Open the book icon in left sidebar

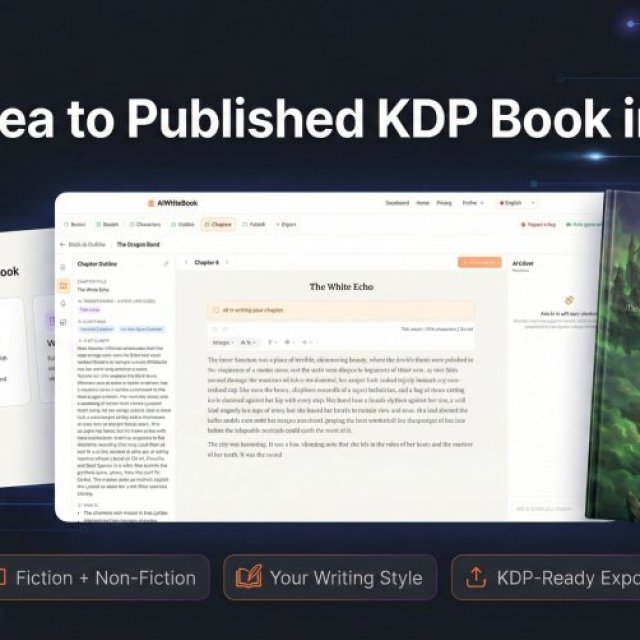click(x=64, y=285)
